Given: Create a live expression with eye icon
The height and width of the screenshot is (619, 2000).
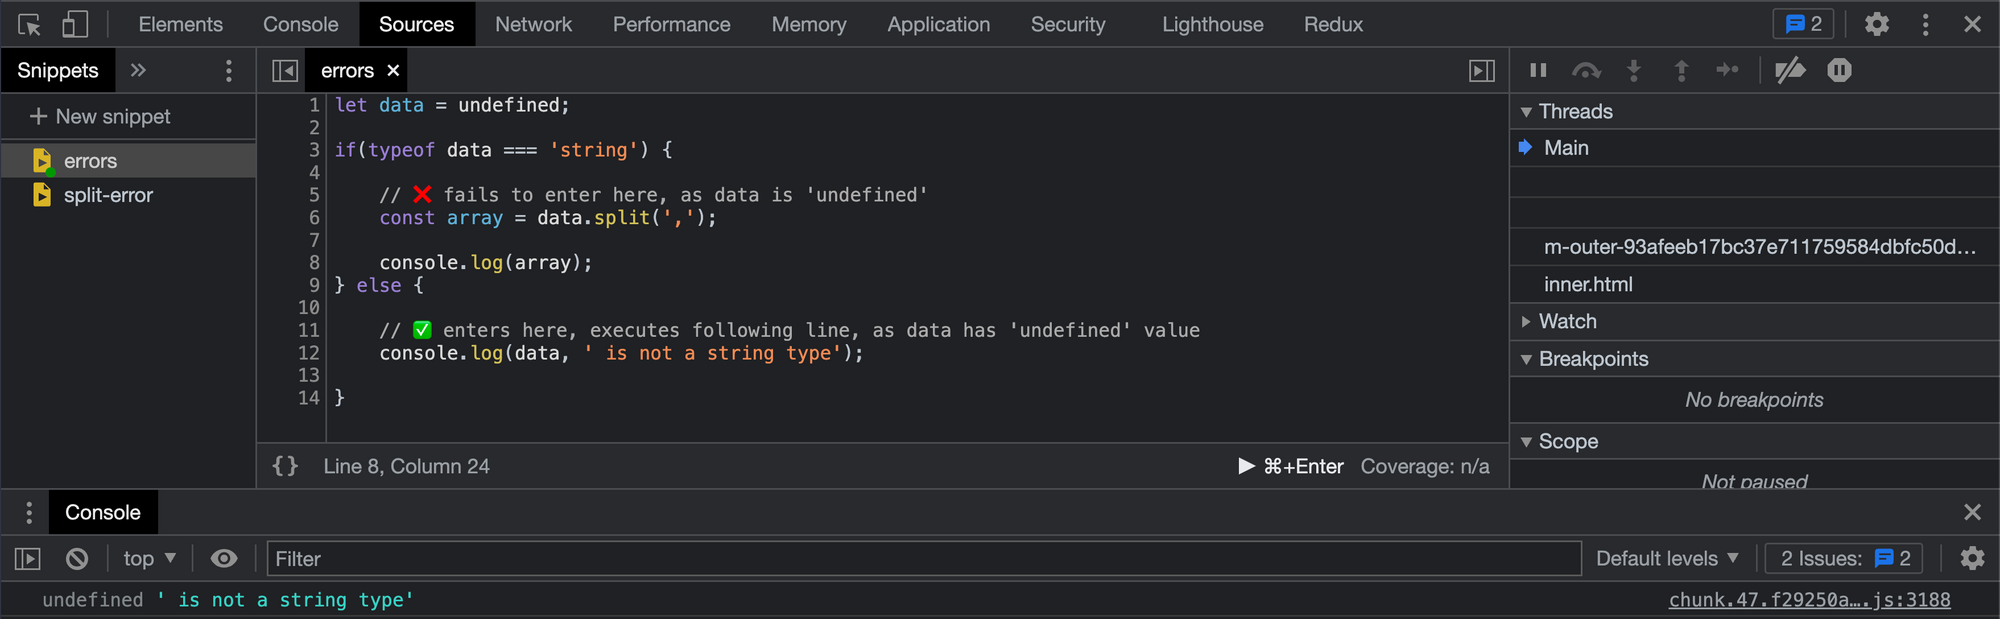Looking at the screenshot, I should (x=224, y=559).
